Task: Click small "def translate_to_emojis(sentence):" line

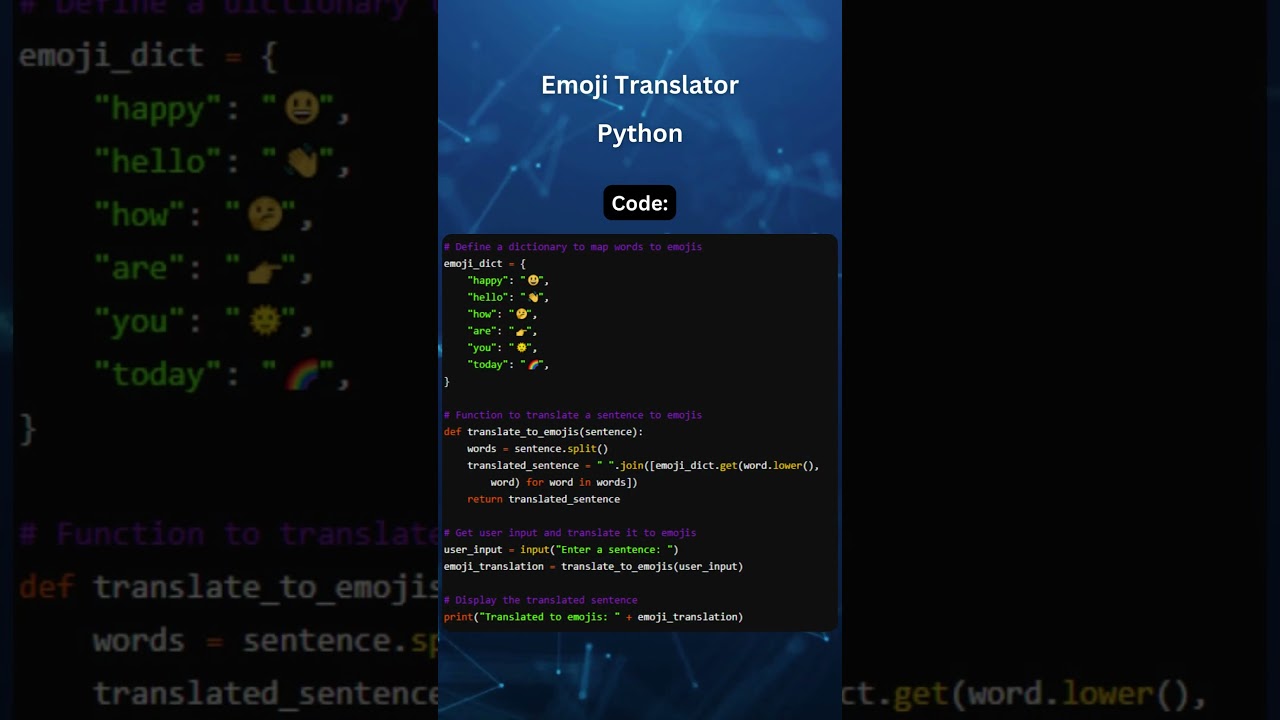Action: (x=544, y=432)
